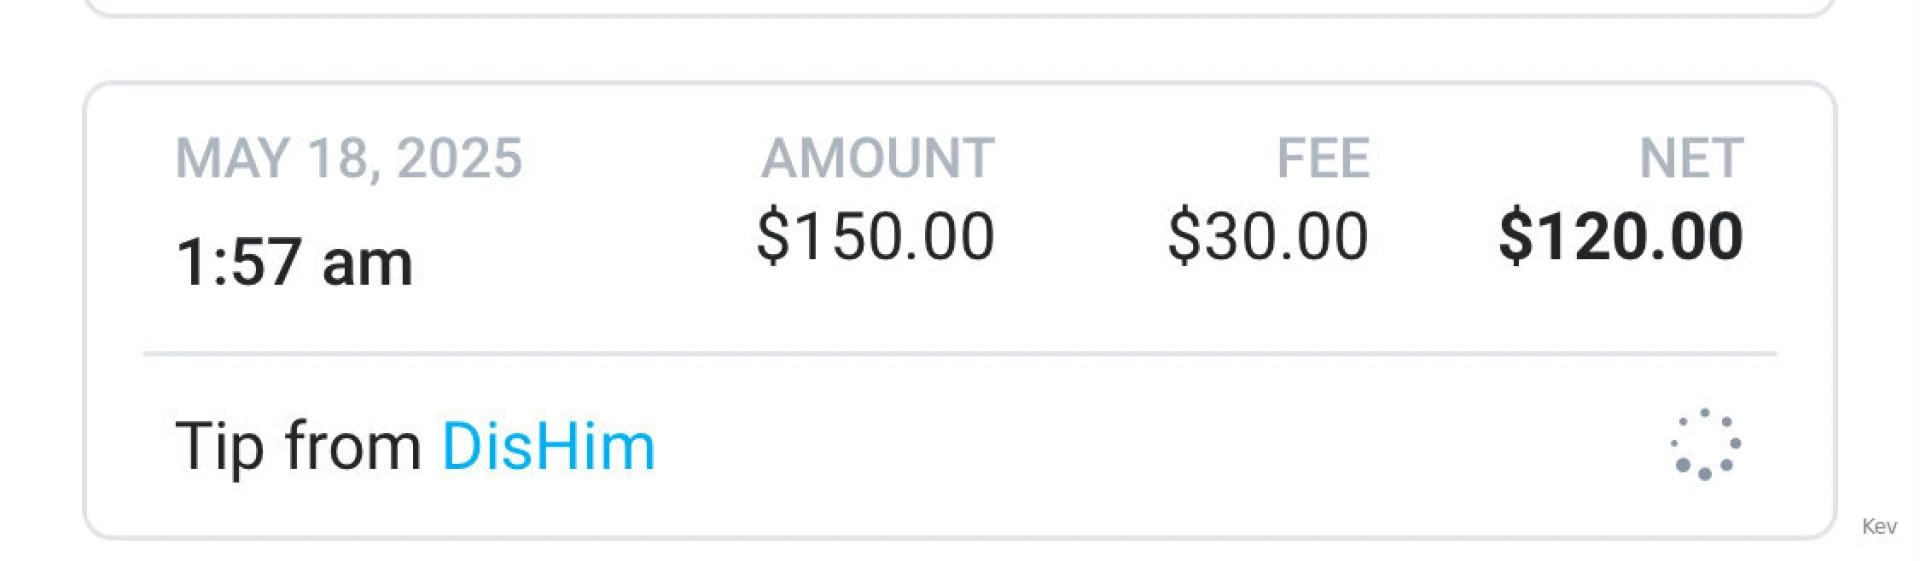Viewport: 1920px width, 561px height.
Task: Click the dollar sign before 150.00
Action: 771,237
